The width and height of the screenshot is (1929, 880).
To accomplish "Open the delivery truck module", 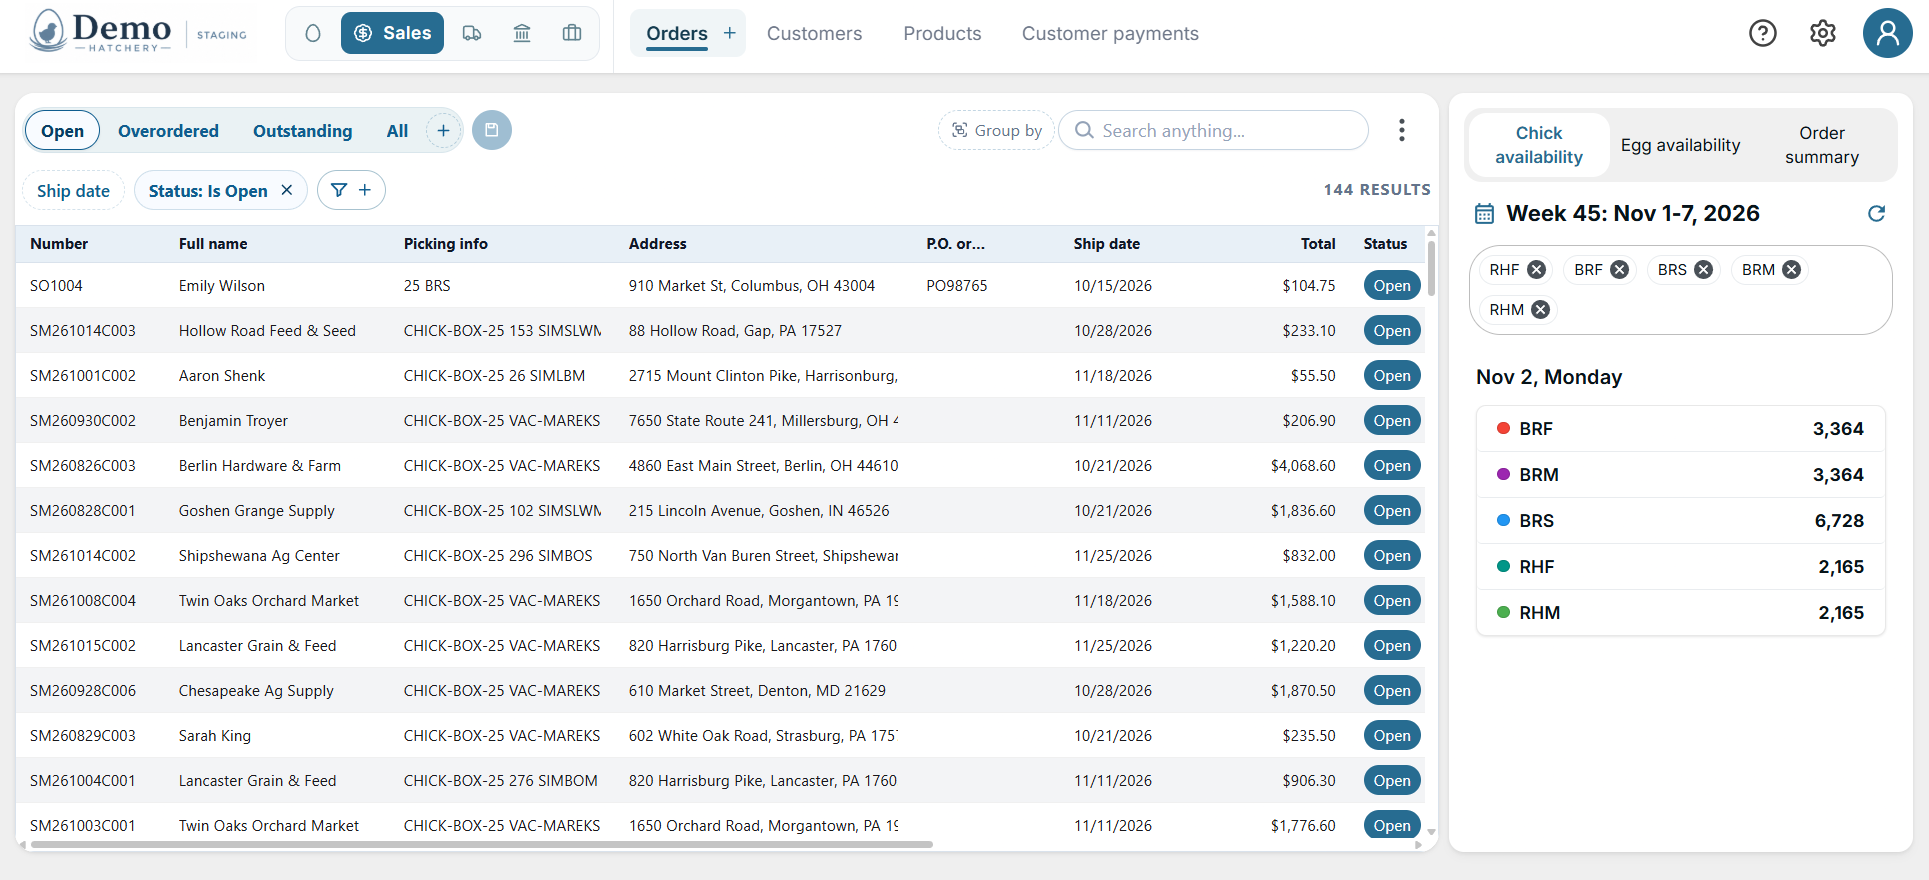I will click(472, 33).
